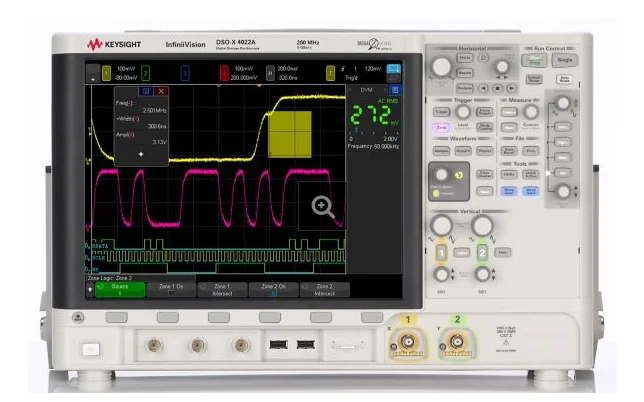Push the Save/Recall key
This screenshot has width=644, height=402.
[x=508, y=151]
